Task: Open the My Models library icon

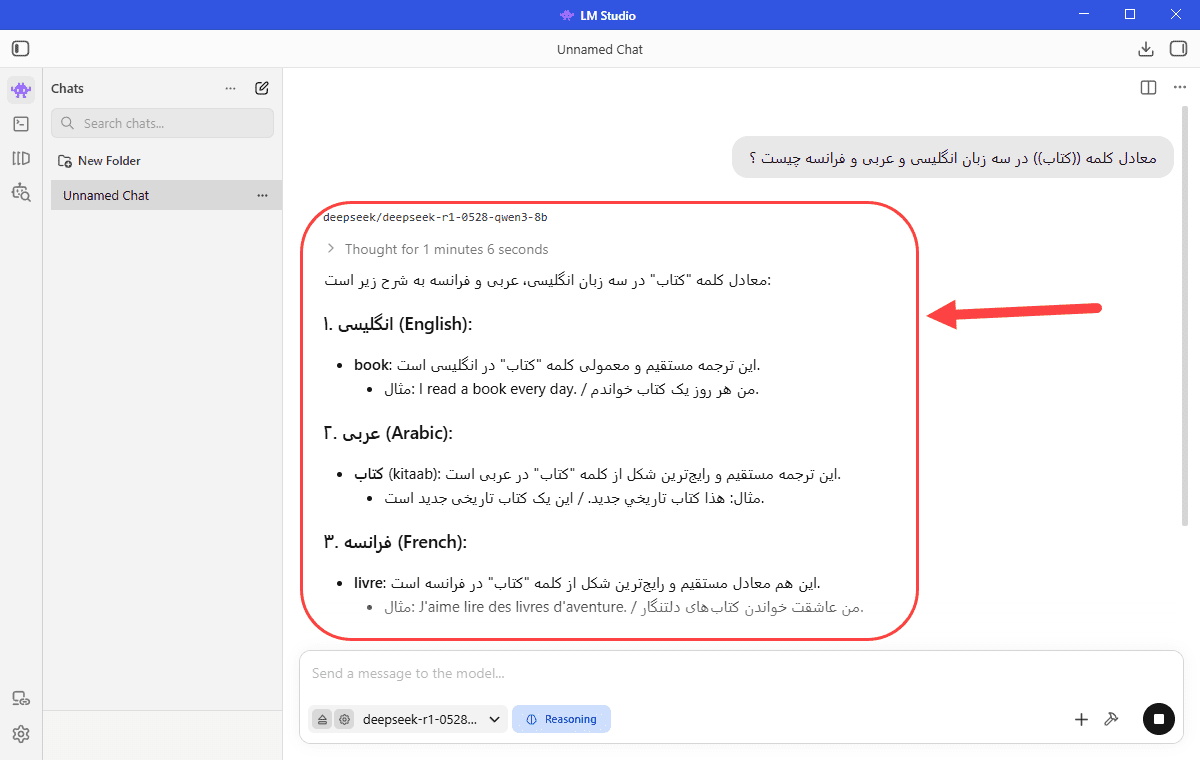Action: [x=21, y=158]
